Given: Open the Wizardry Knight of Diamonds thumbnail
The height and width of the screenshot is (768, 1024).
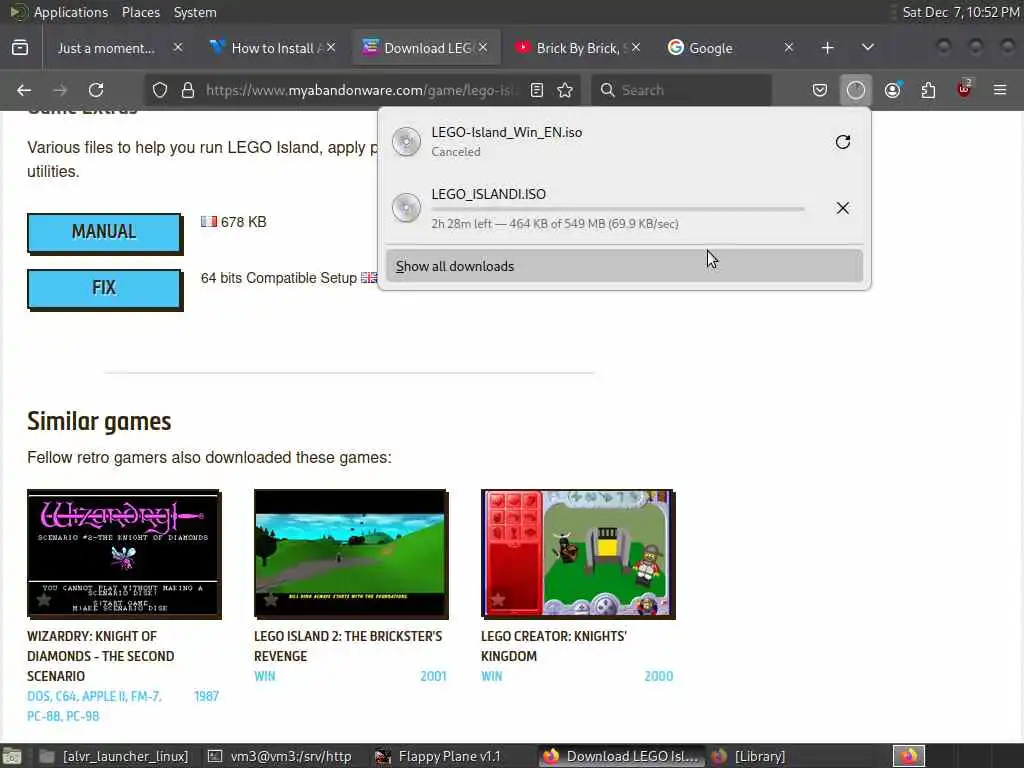Looking at the screenshot, I should (x=124, y=554).
